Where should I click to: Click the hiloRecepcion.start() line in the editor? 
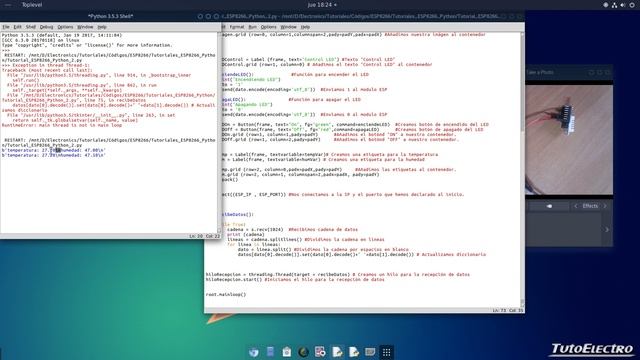click(295, 280)
